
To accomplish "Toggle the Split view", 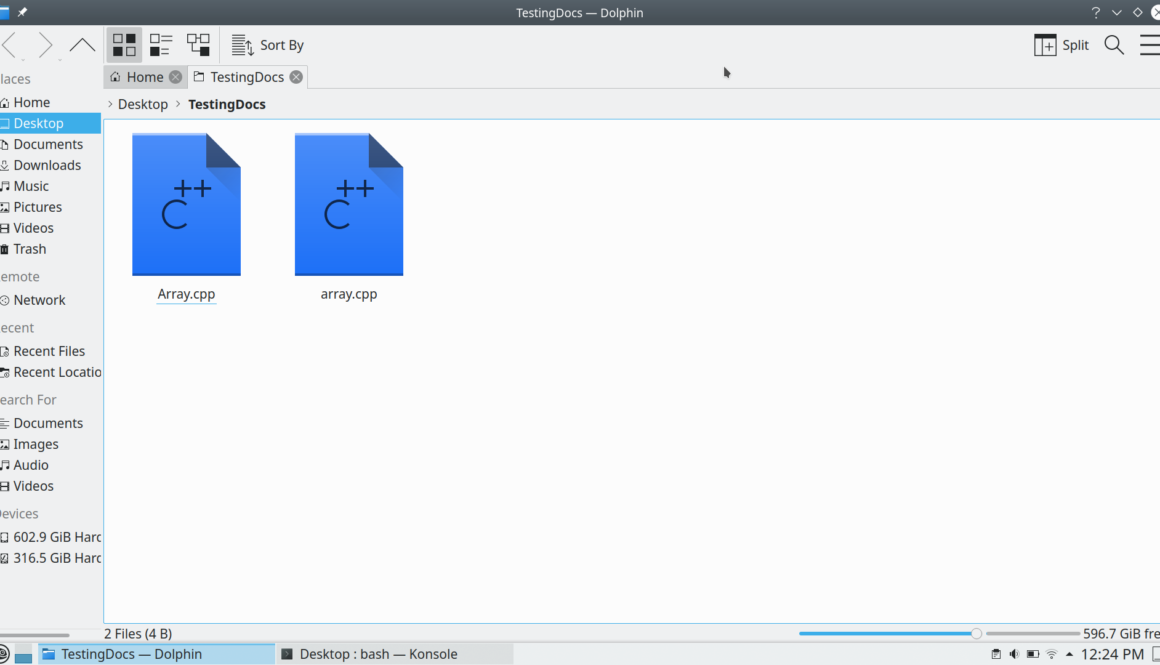I will pos(1060,44).
